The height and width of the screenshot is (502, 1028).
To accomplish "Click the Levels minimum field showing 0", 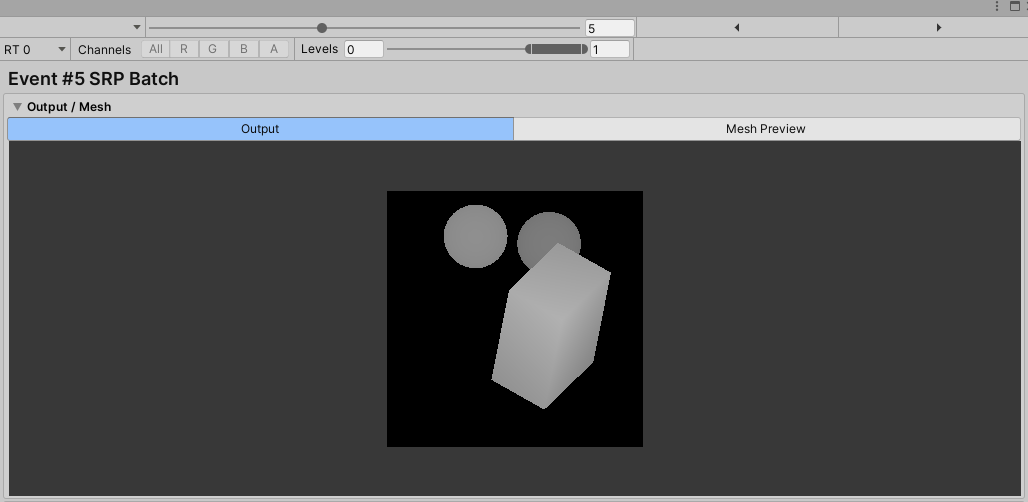I will click(364, 49).
